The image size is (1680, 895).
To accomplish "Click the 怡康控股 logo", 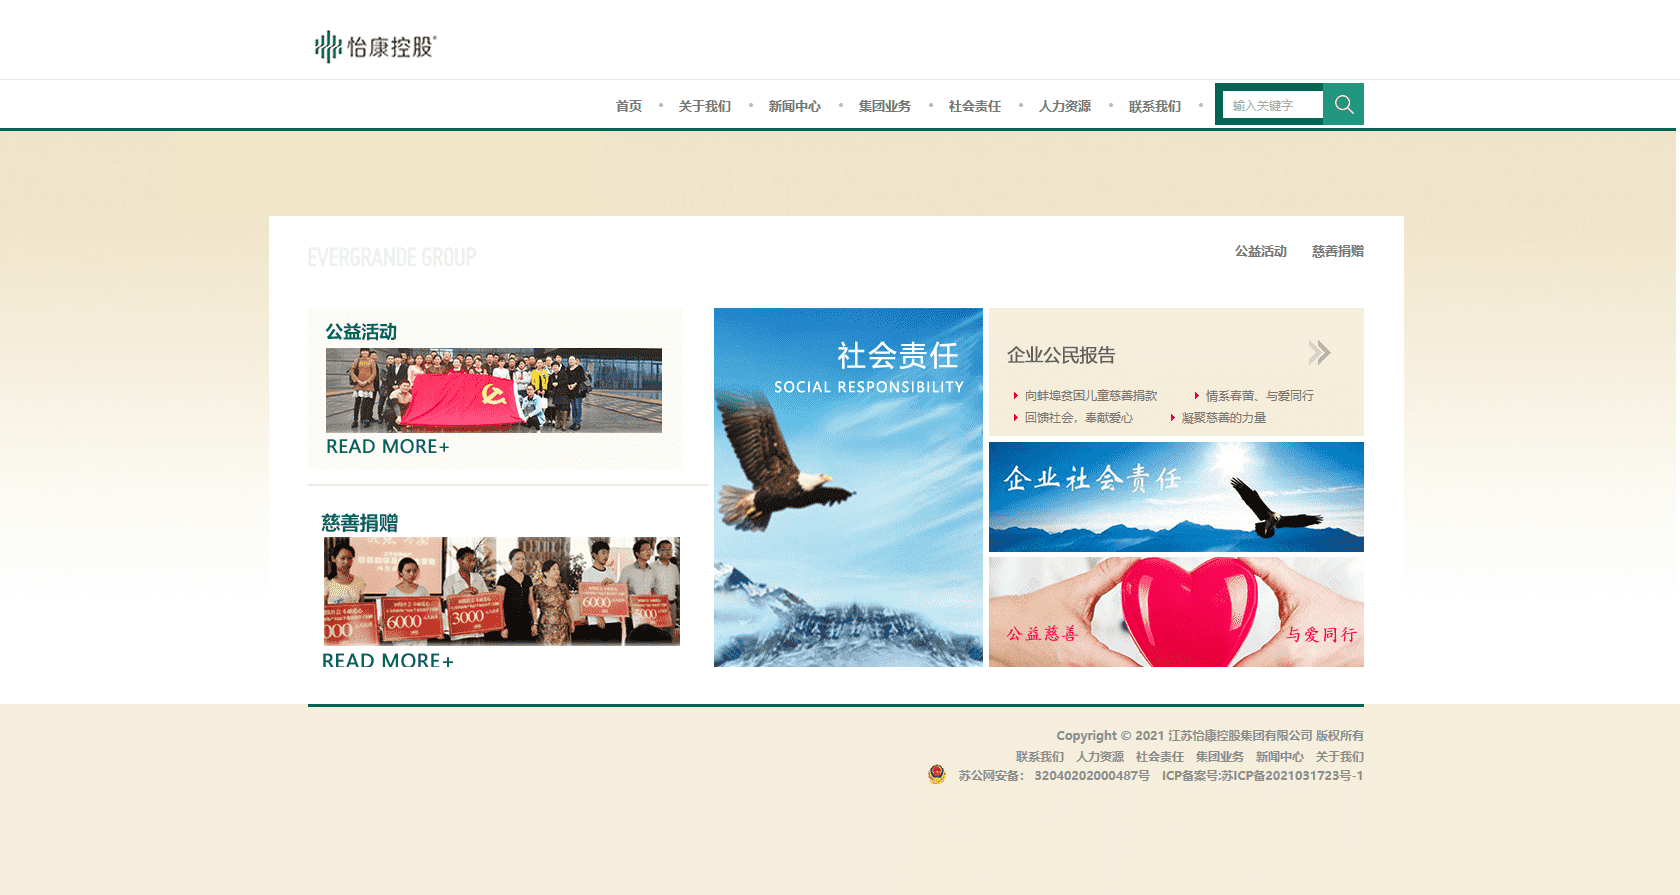I will tap(376, 46).
